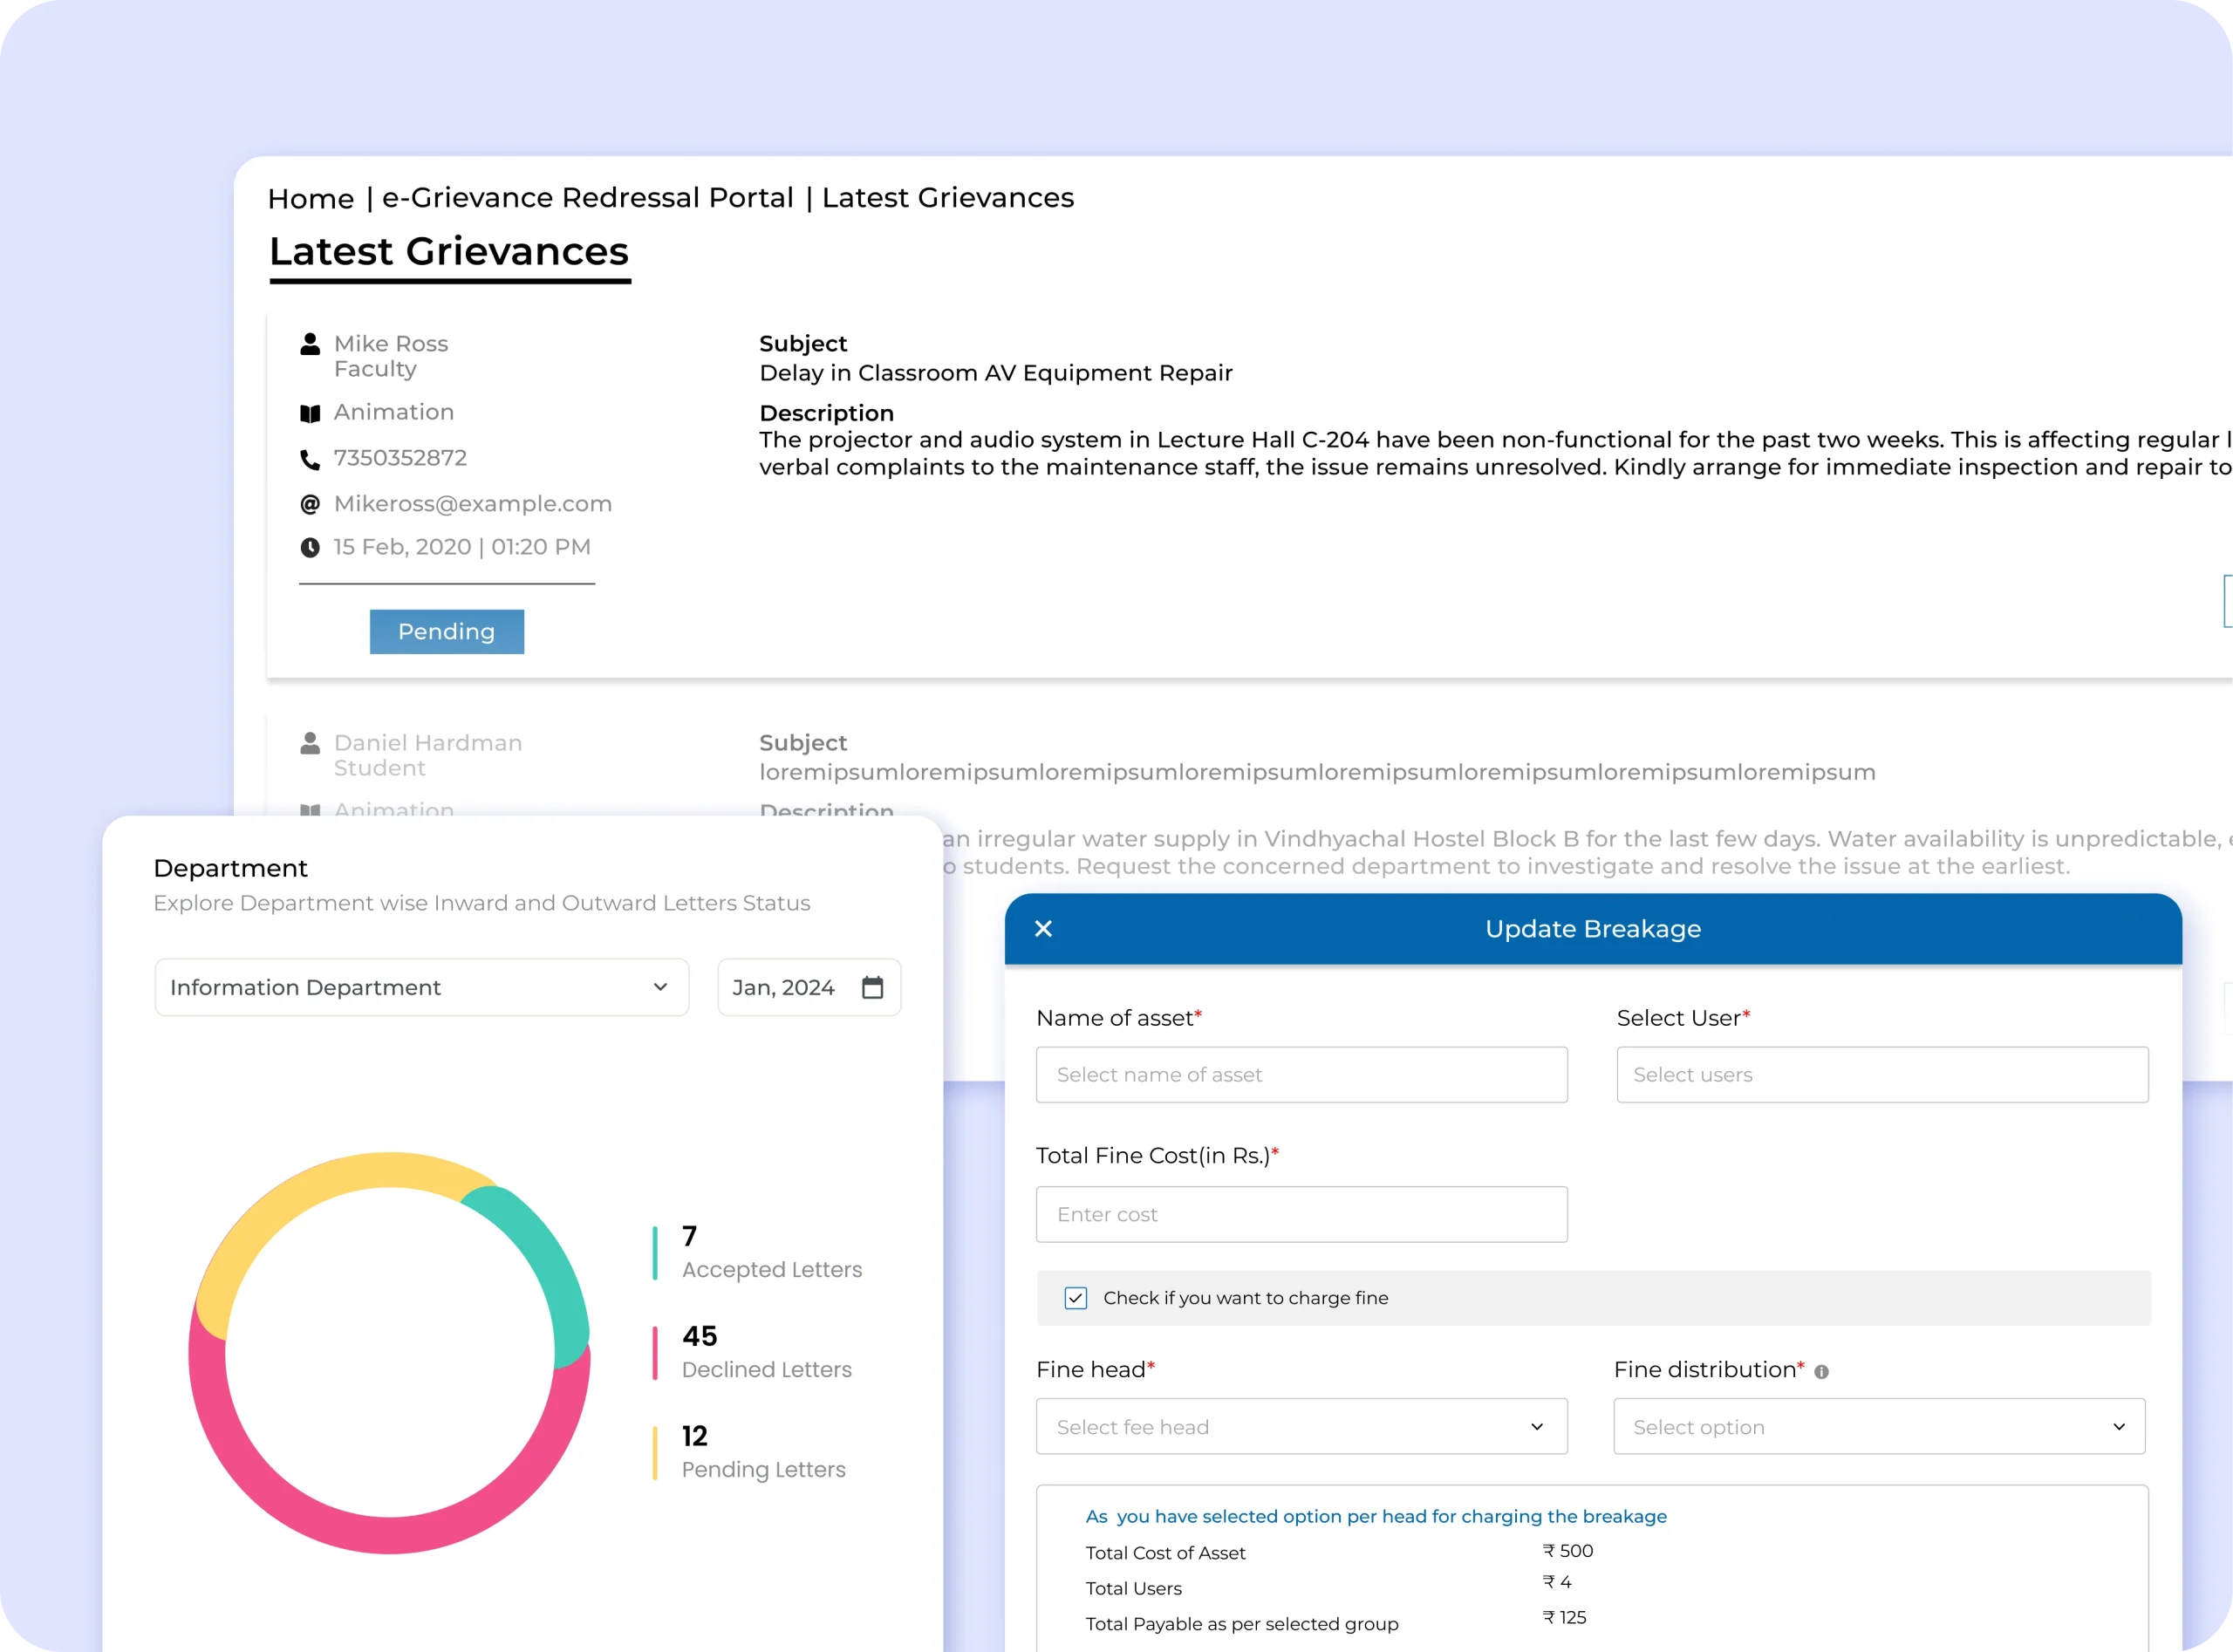The width and height of the screenshot is (2233, 1652).
Task: Open e-Grievance Redressal Portal breadcrumb link
Action: point(587,198)
